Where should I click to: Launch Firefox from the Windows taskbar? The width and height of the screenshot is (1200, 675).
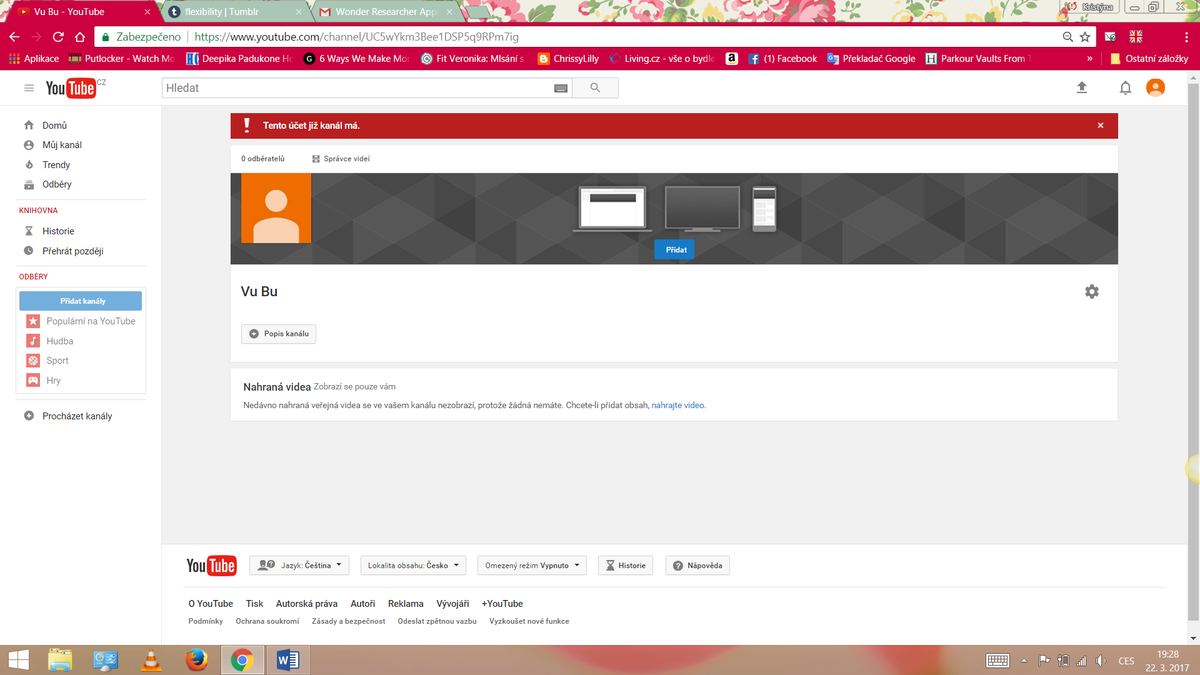tap(196, 659)
